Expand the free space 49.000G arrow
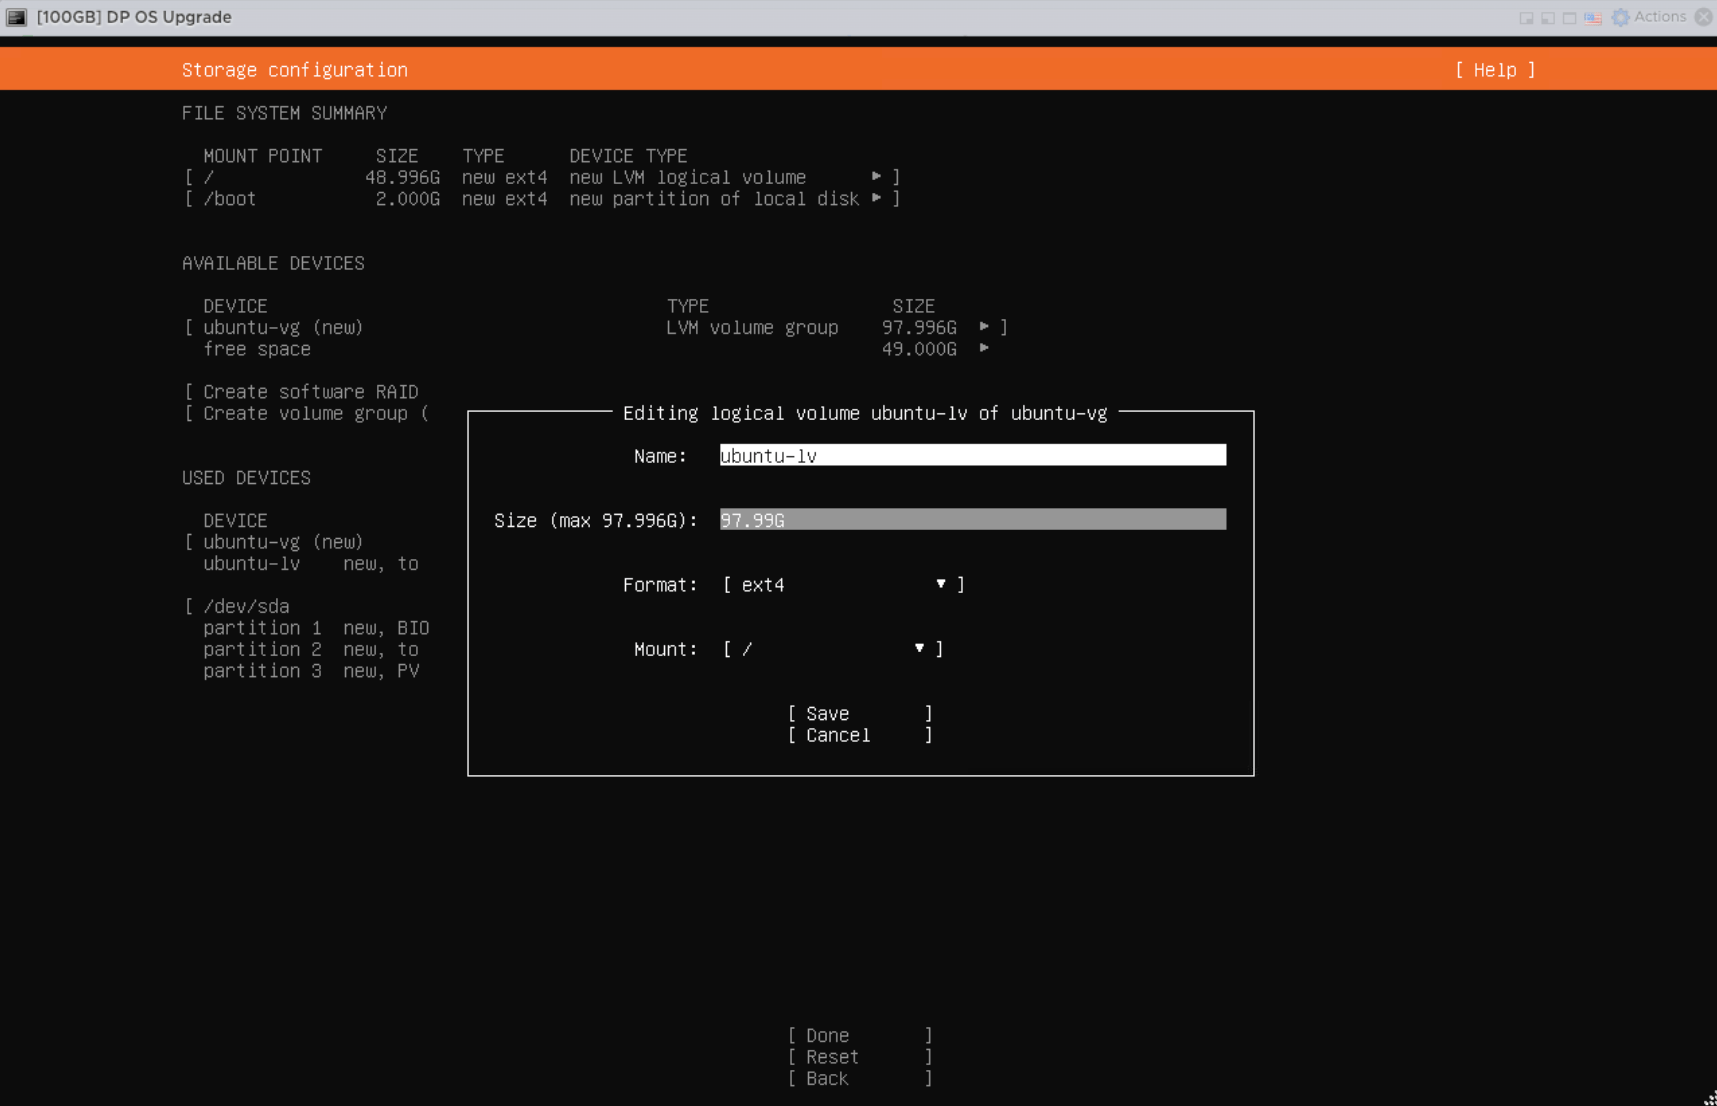Screen dimensions: 1717x1106 985,348
